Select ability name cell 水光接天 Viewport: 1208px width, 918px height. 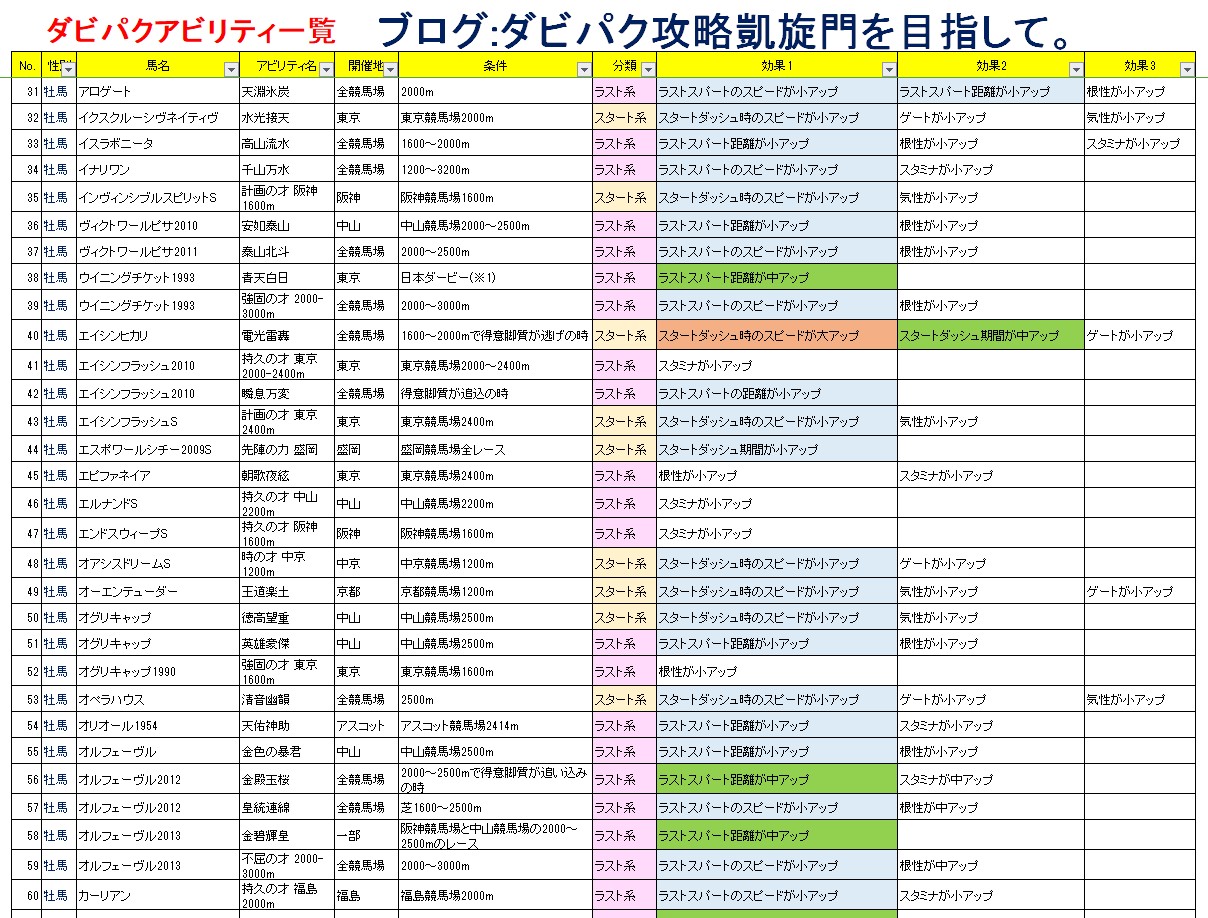(287, 117)
